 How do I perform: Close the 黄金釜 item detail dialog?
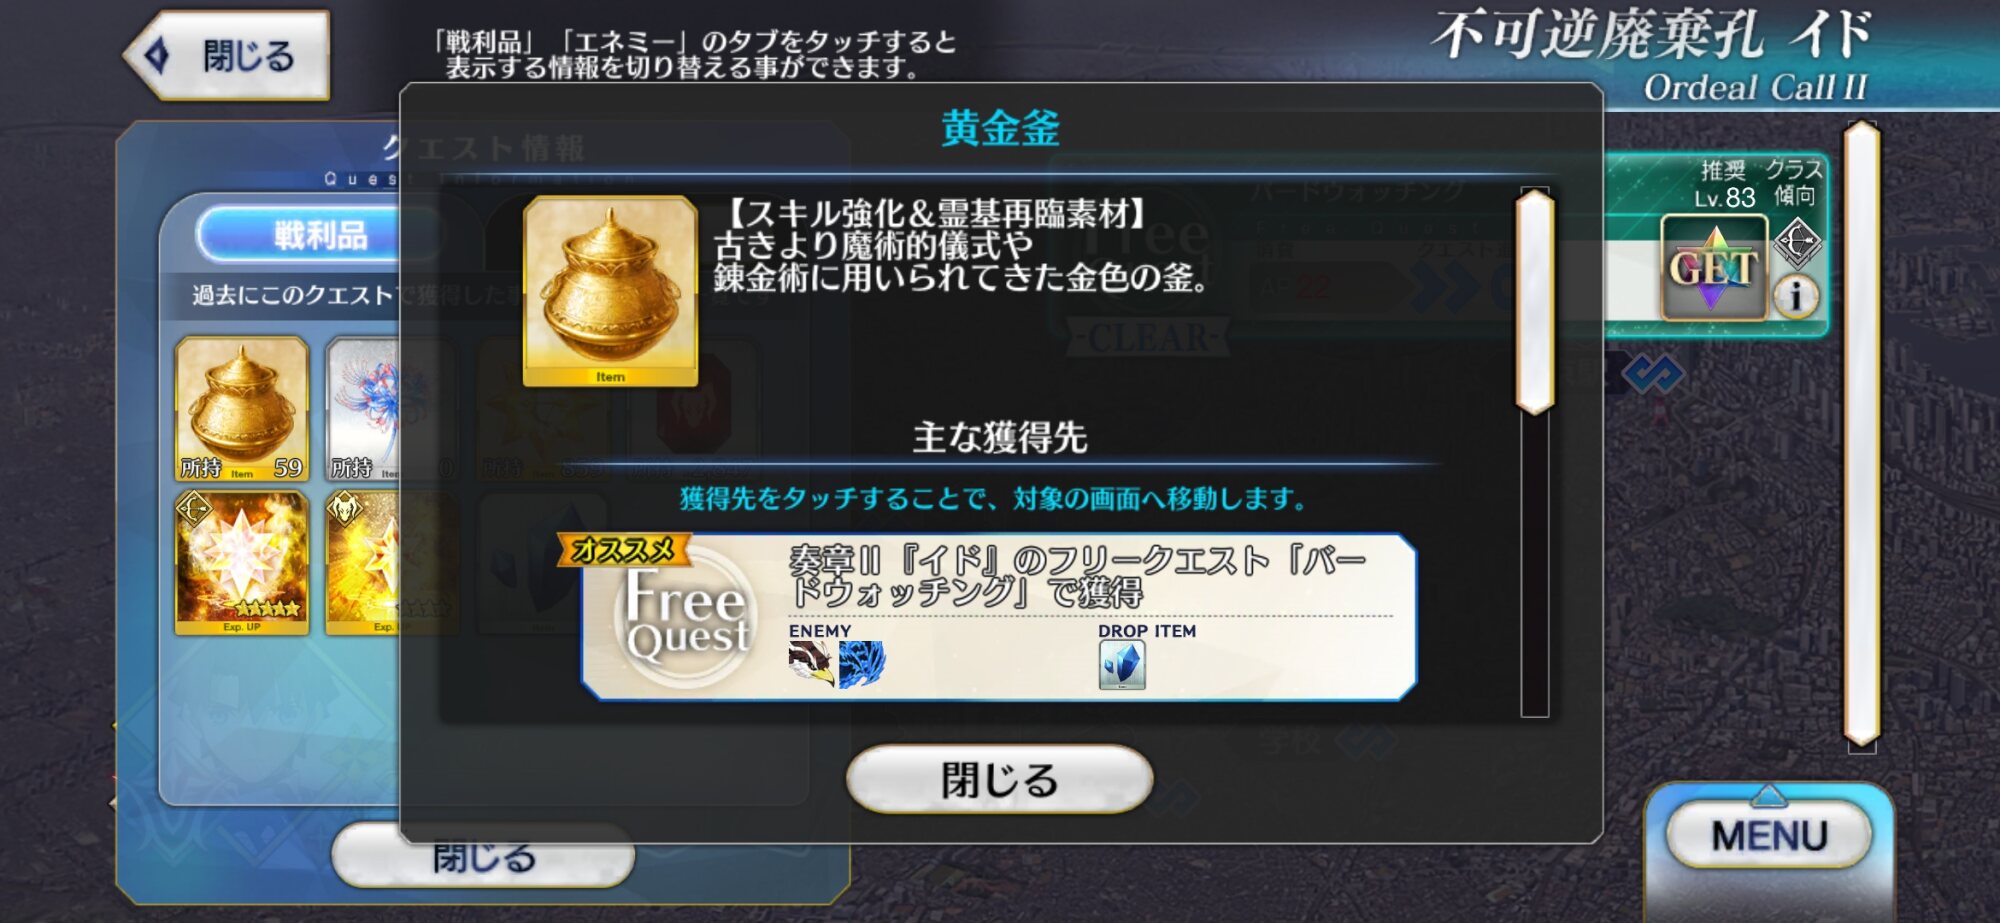coord(999,779)
